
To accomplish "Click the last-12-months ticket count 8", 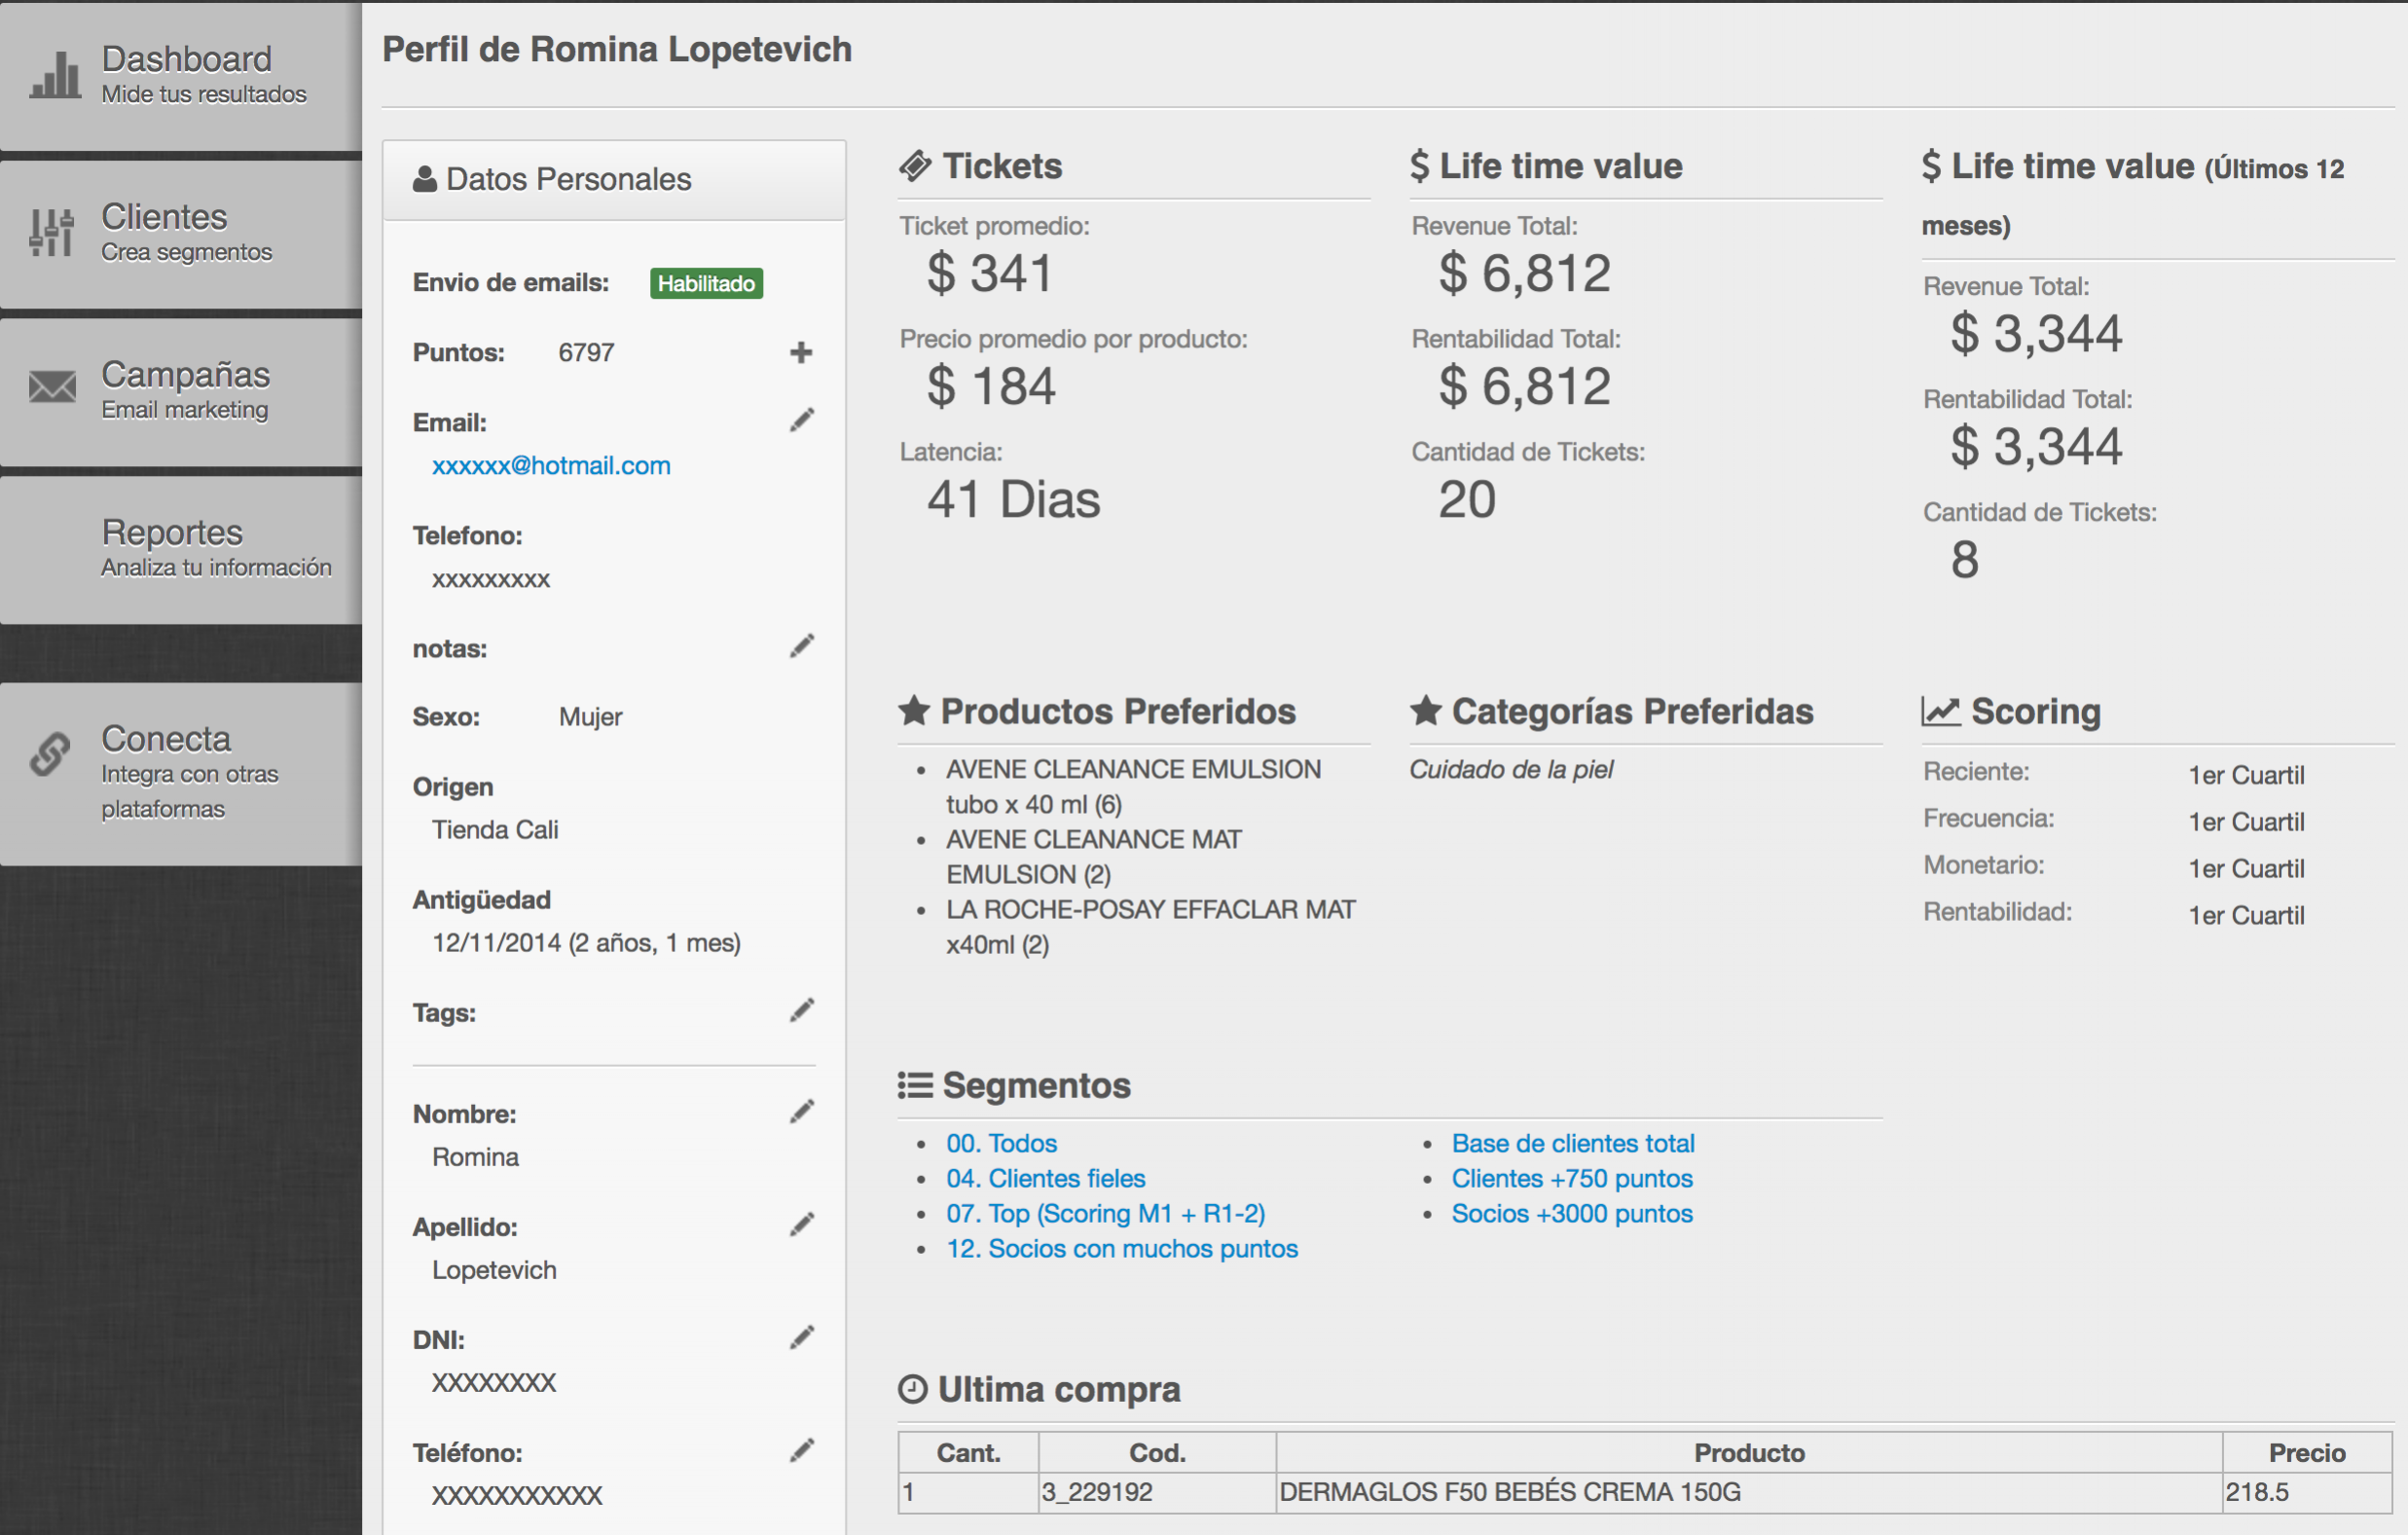I will tap(1964, 559).
